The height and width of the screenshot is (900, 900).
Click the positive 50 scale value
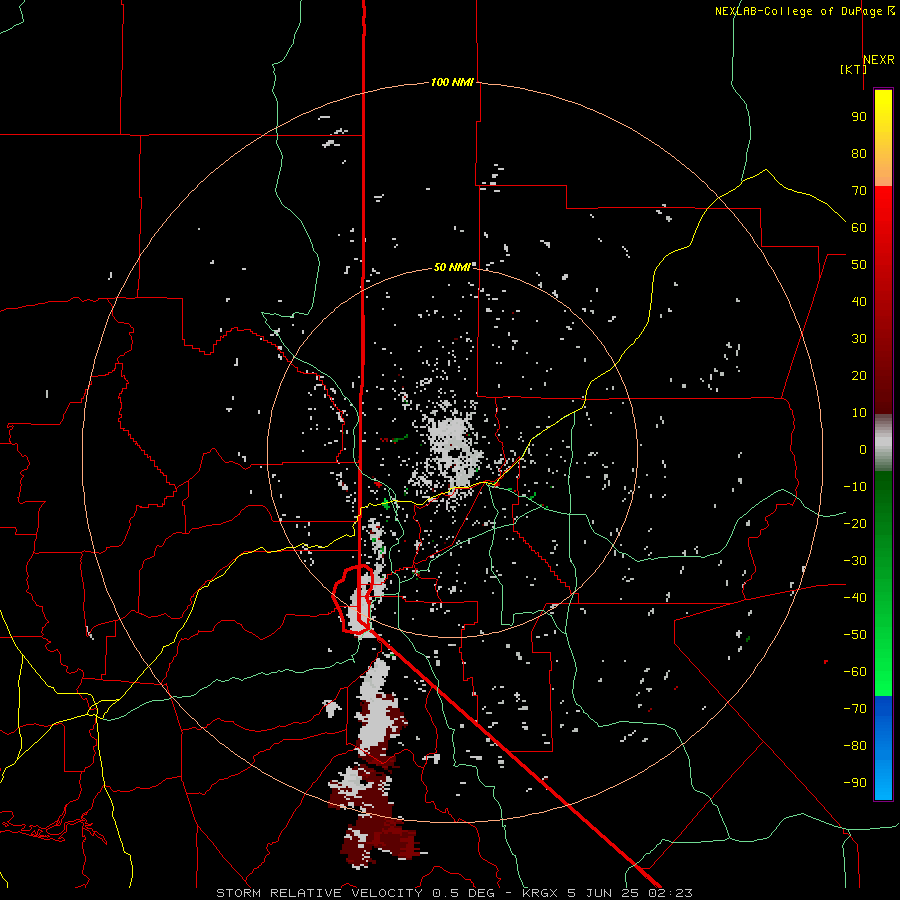click(x=859, y=265)
